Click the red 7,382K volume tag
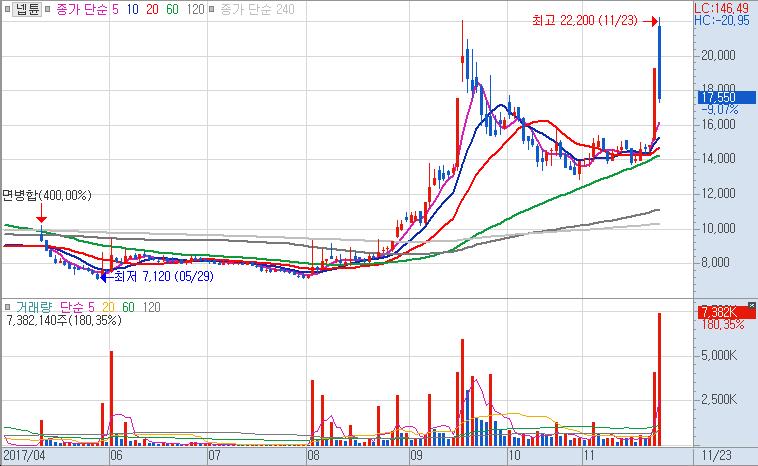 pos(727,313)
